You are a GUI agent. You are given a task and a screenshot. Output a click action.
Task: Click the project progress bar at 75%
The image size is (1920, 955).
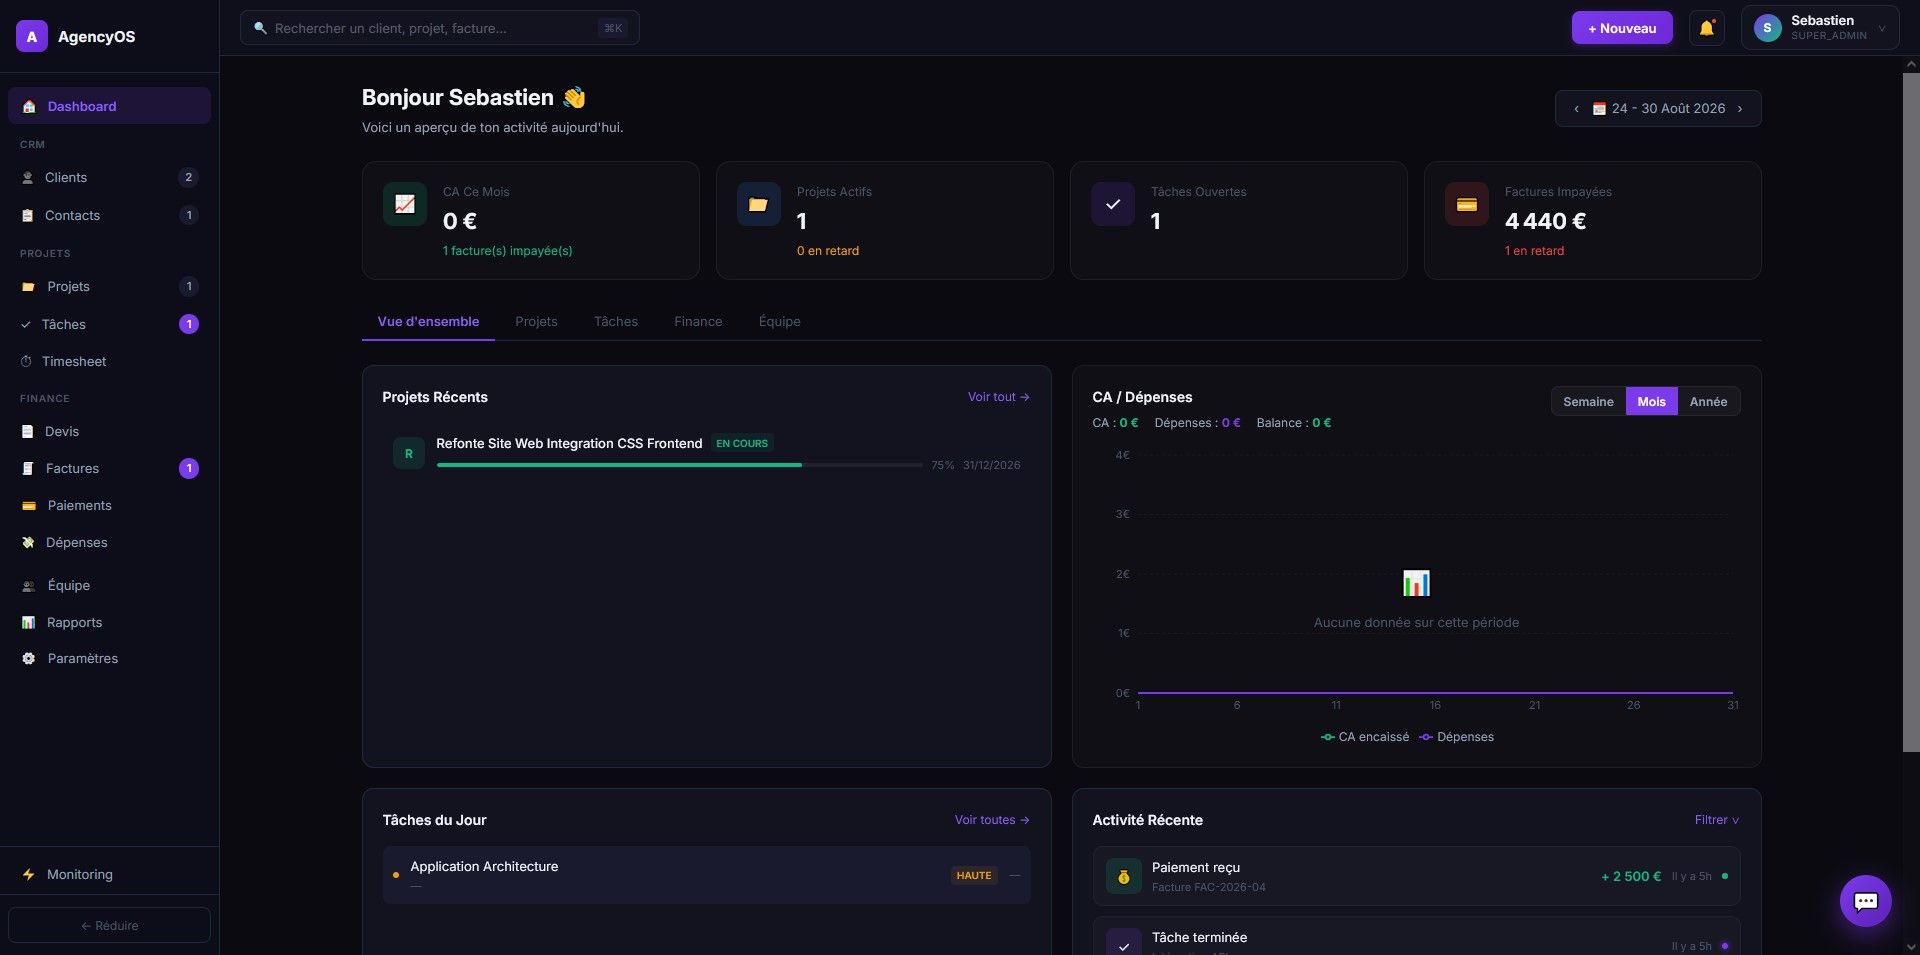coord(679,465)
